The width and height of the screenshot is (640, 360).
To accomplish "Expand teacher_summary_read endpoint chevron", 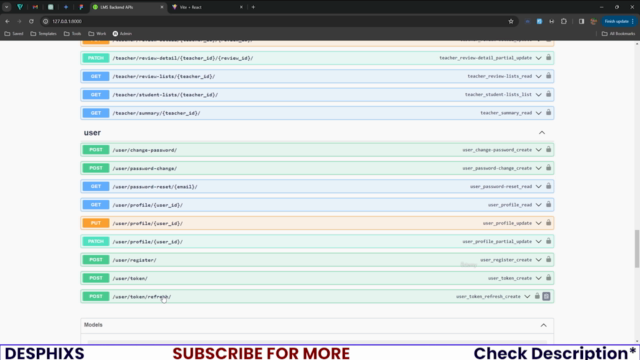I will (x=538, y=113).
